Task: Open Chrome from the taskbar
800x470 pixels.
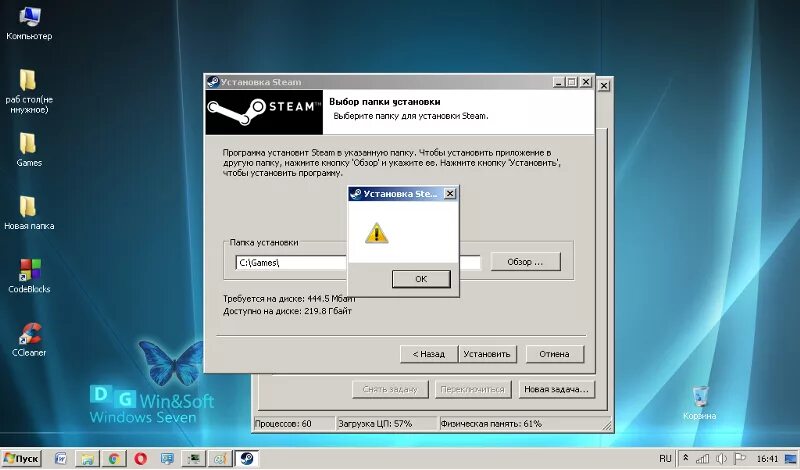Action: coord(114,458)
